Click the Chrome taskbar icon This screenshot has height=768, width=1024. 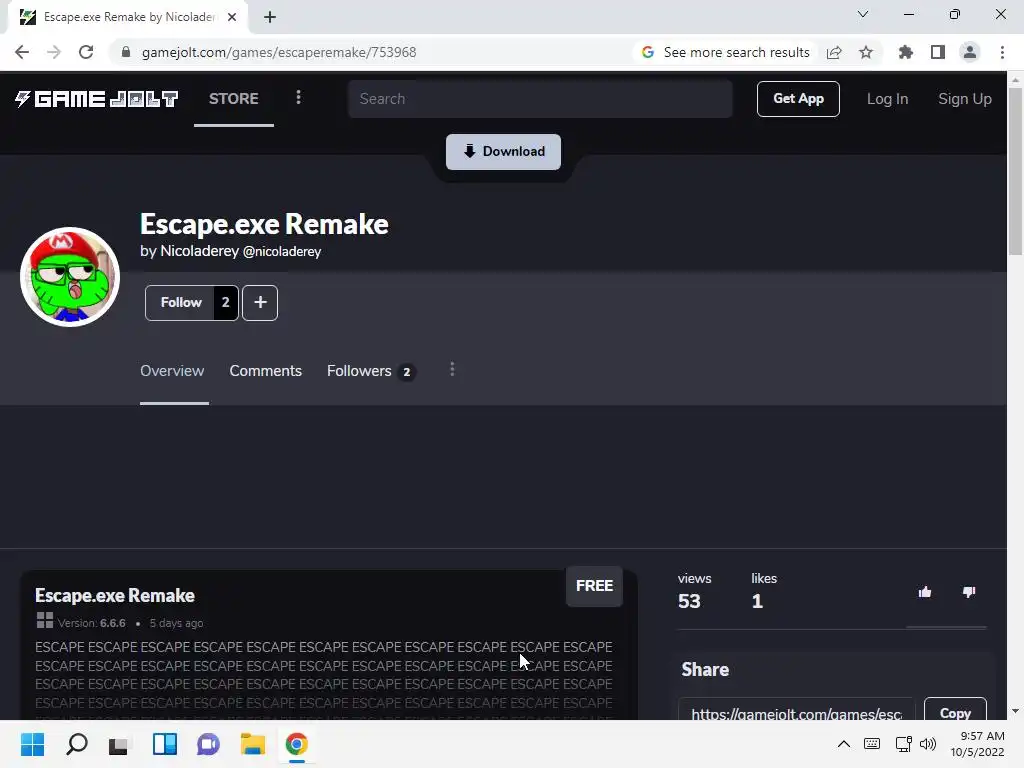[x=296, y=744]
